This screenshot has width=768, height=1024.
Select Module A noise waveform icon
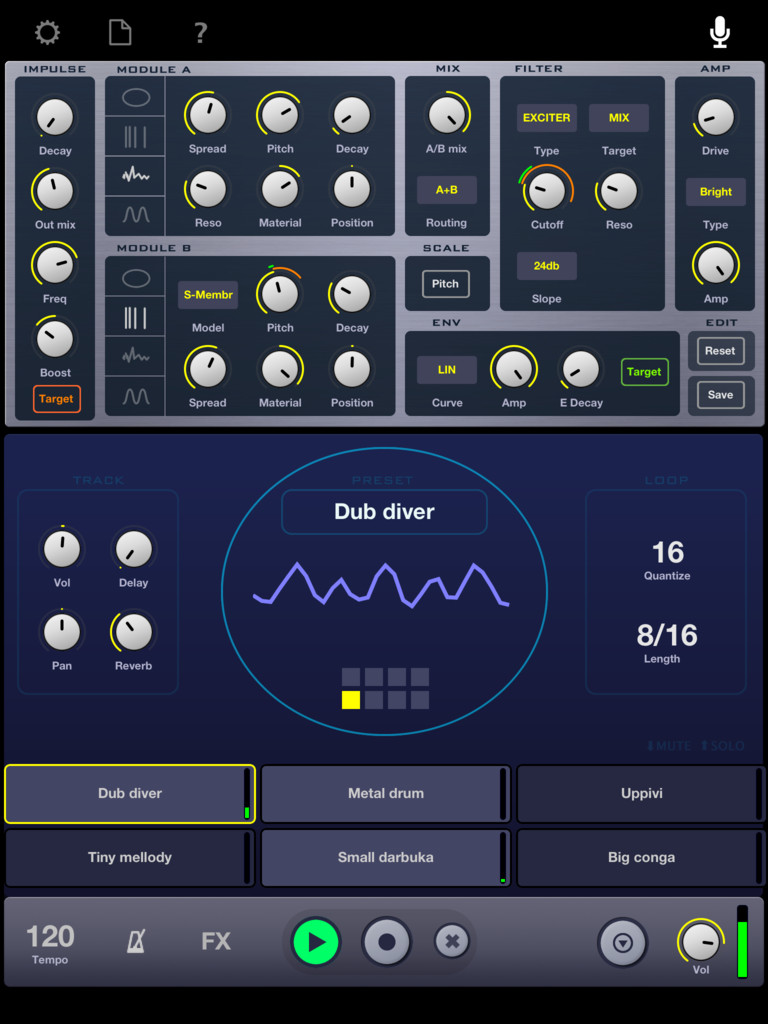[x=136, y=175]
